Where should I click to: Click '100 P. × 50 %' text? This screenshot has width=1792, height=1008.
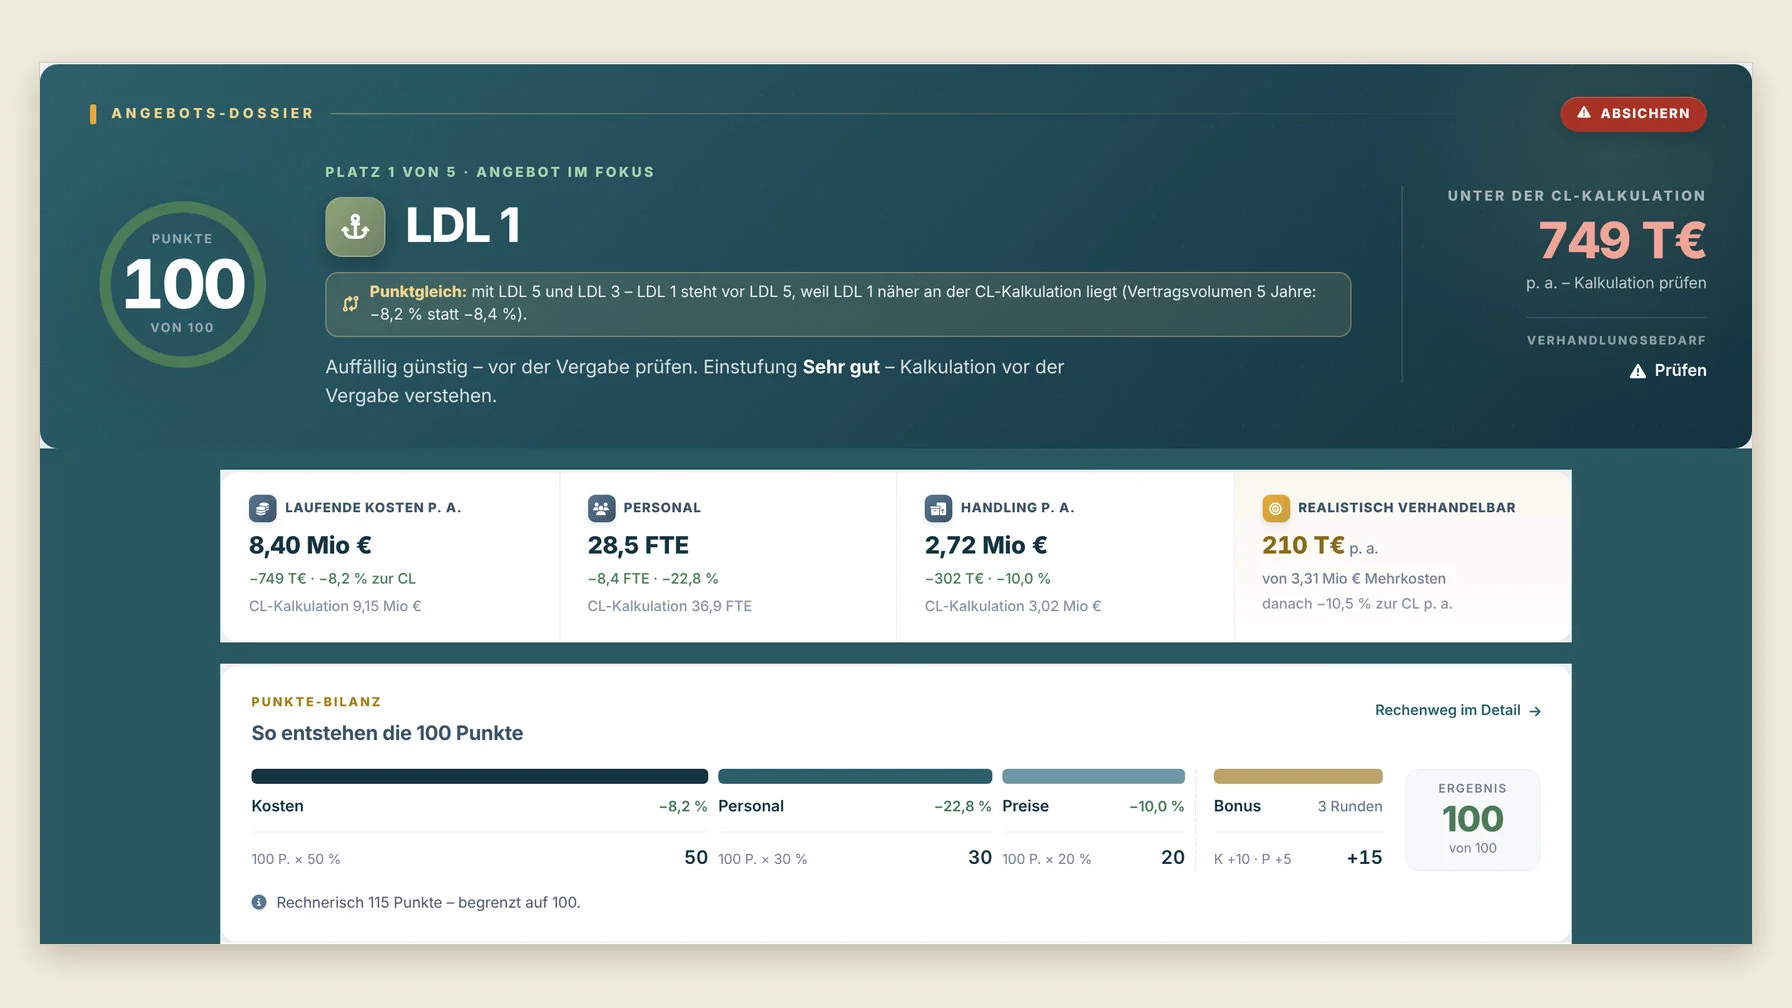296,859
